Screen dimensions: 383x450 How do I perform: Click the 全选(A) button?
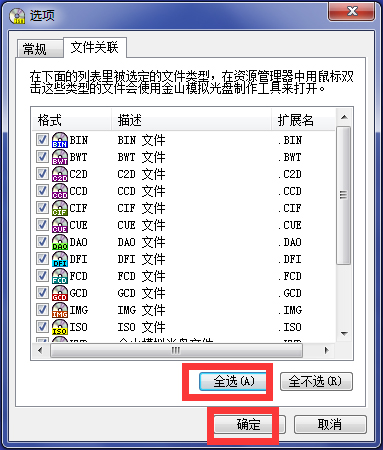[x=233, y=381]
